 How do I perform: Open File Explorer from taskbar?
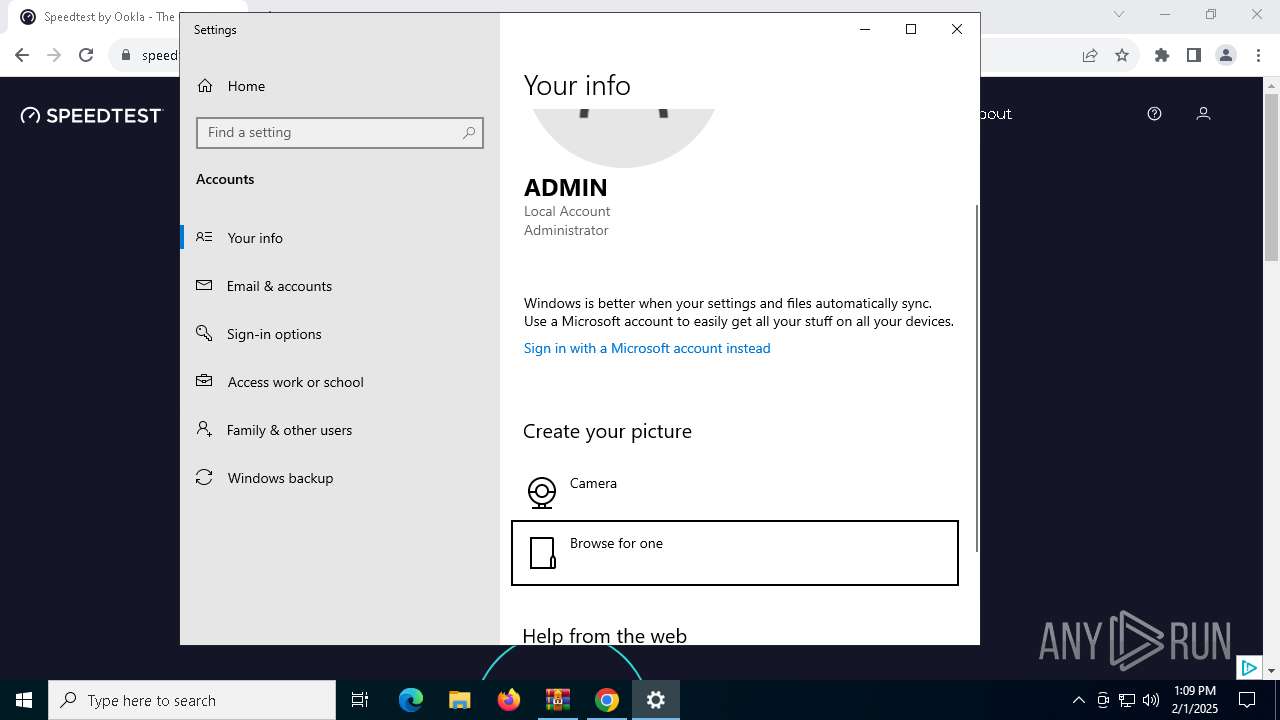(459, 700)
